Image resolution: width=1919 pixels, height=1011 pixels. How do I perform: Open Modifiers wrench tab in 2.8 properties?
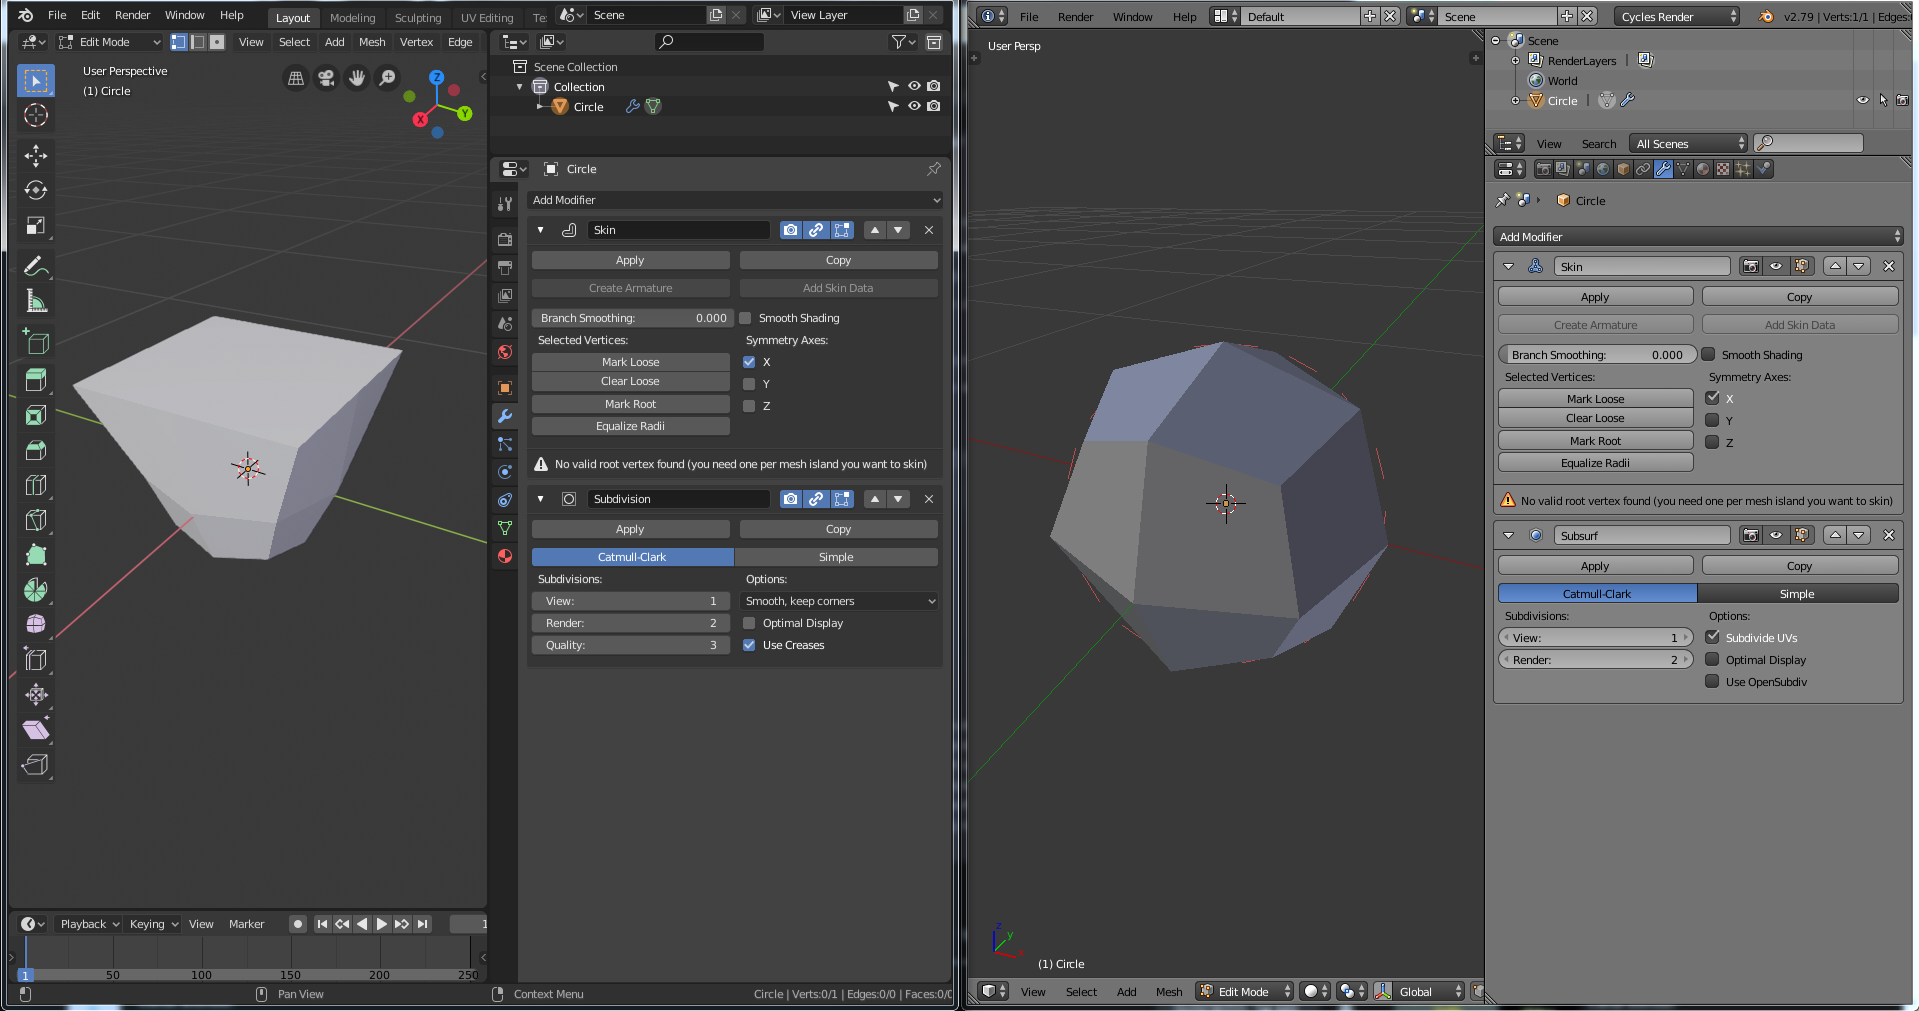[x=505, y=416]
